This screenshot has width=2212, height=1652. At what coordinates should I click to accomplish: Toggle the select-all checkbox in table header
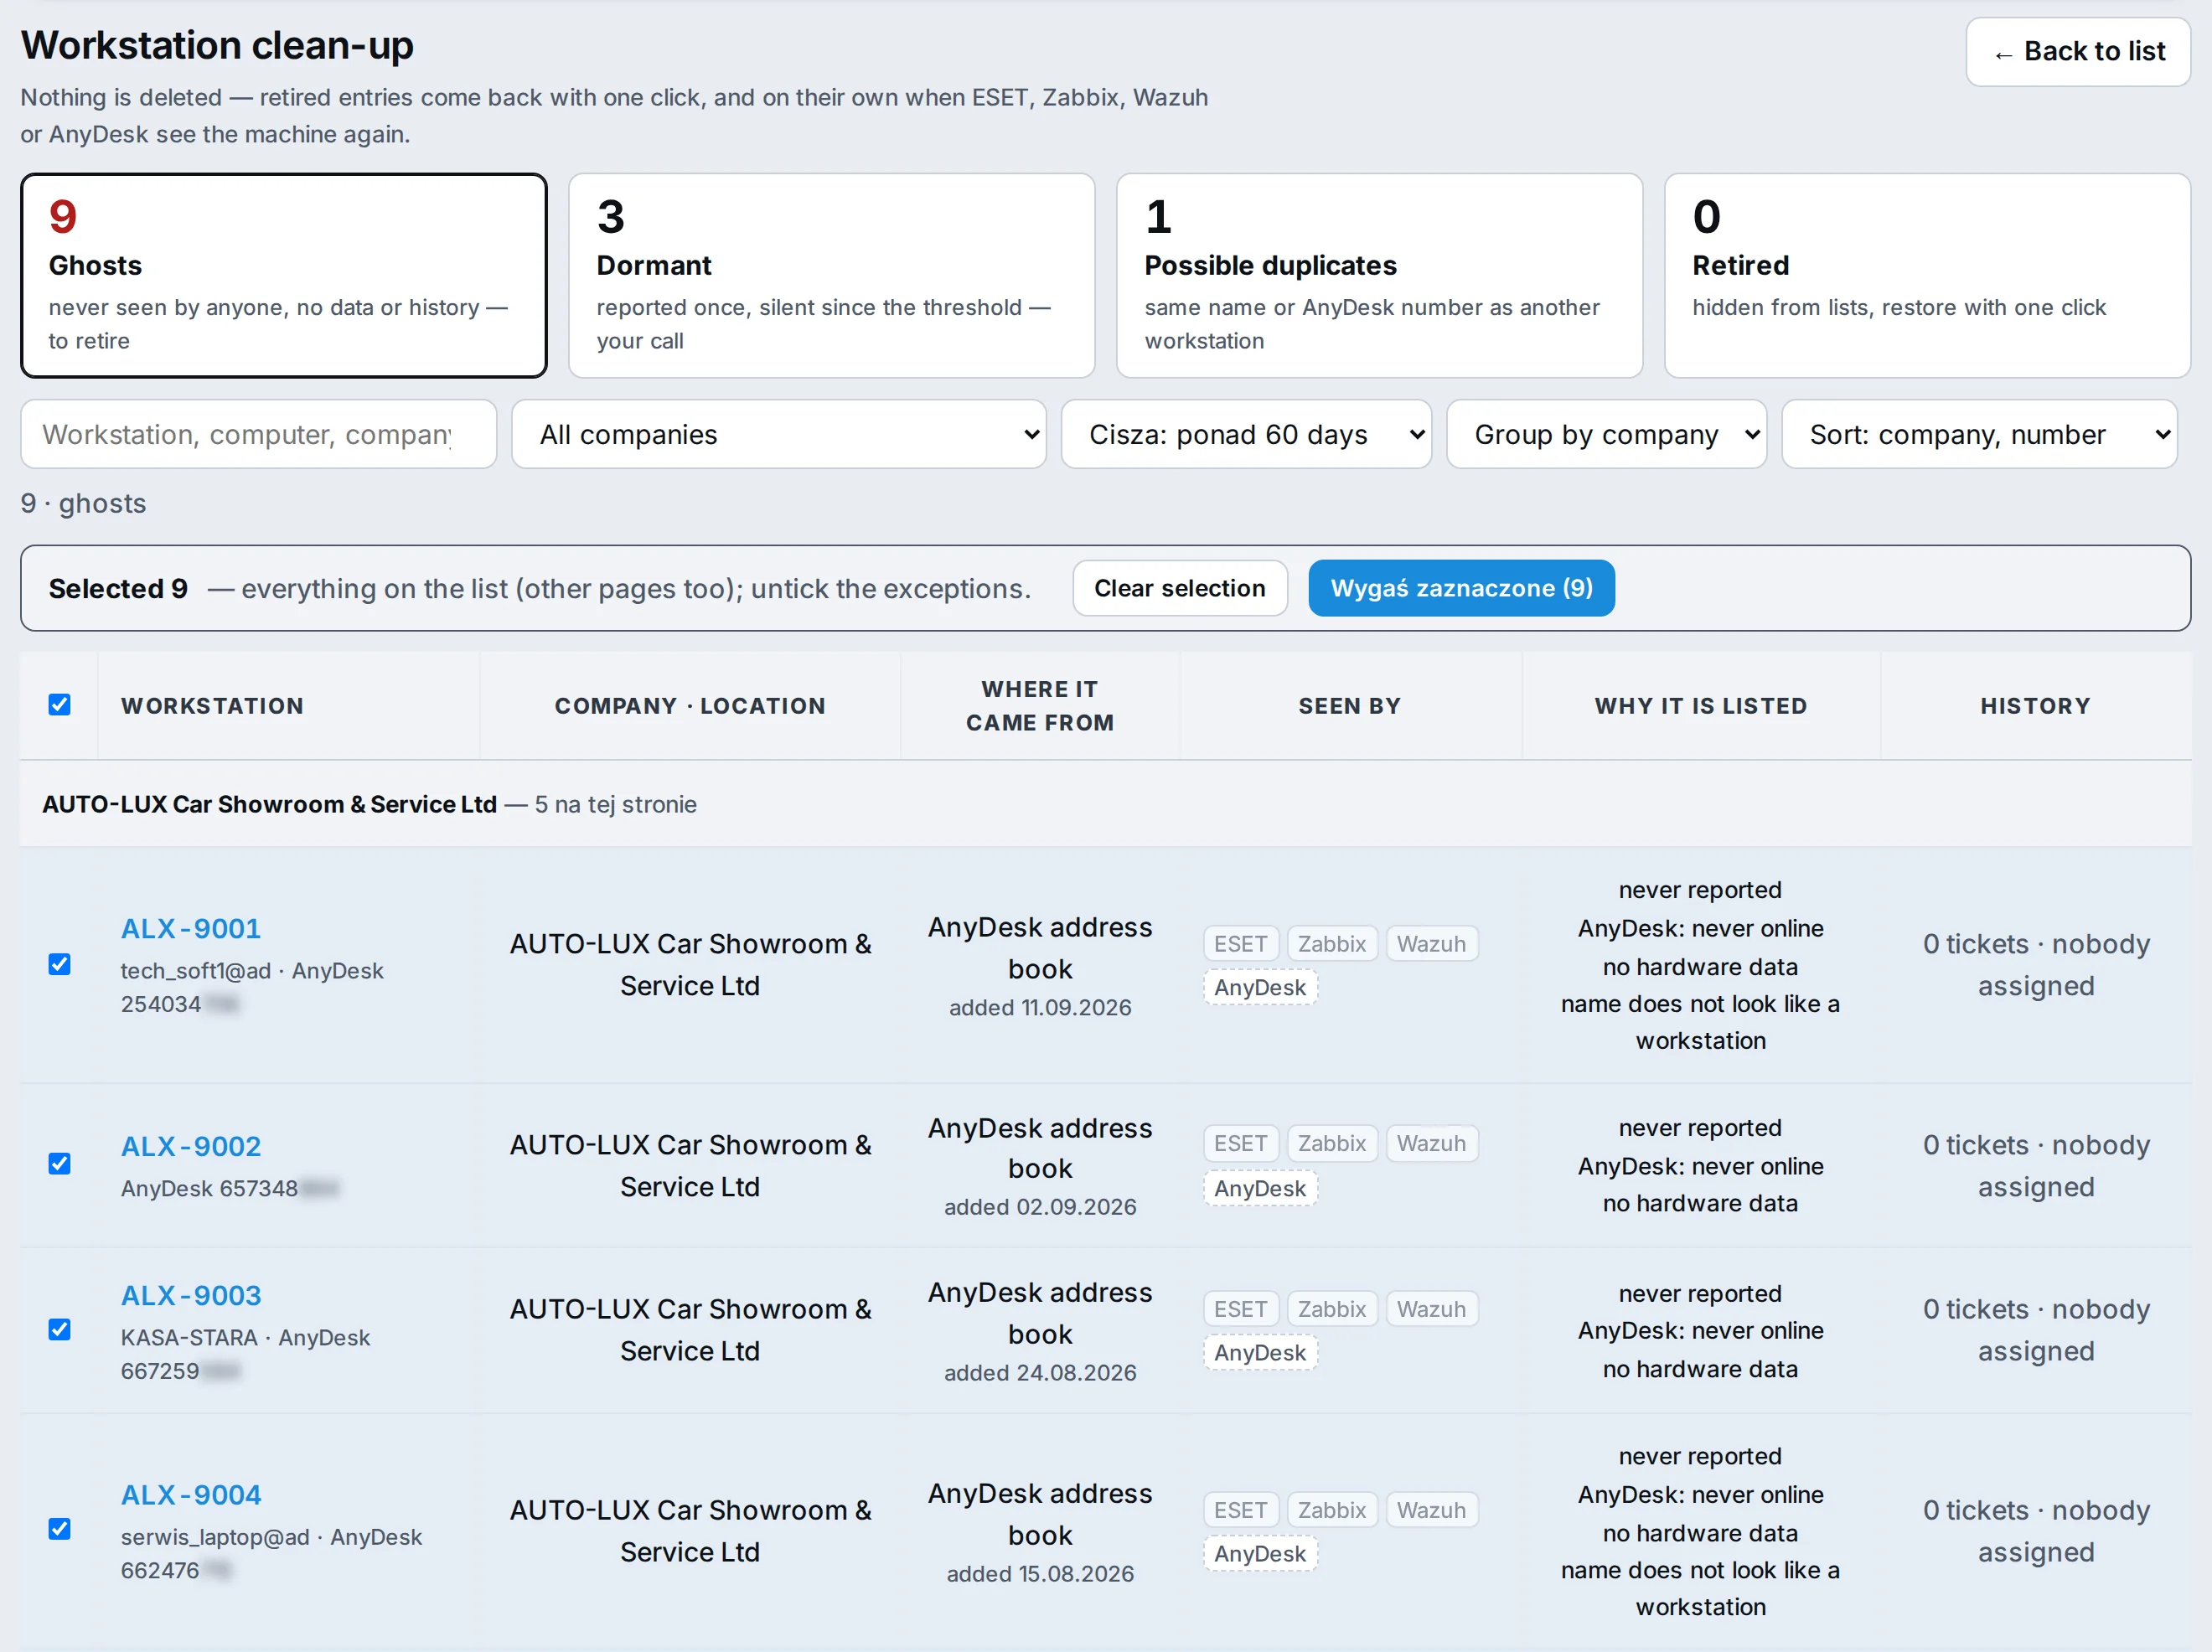coord(60,705)
